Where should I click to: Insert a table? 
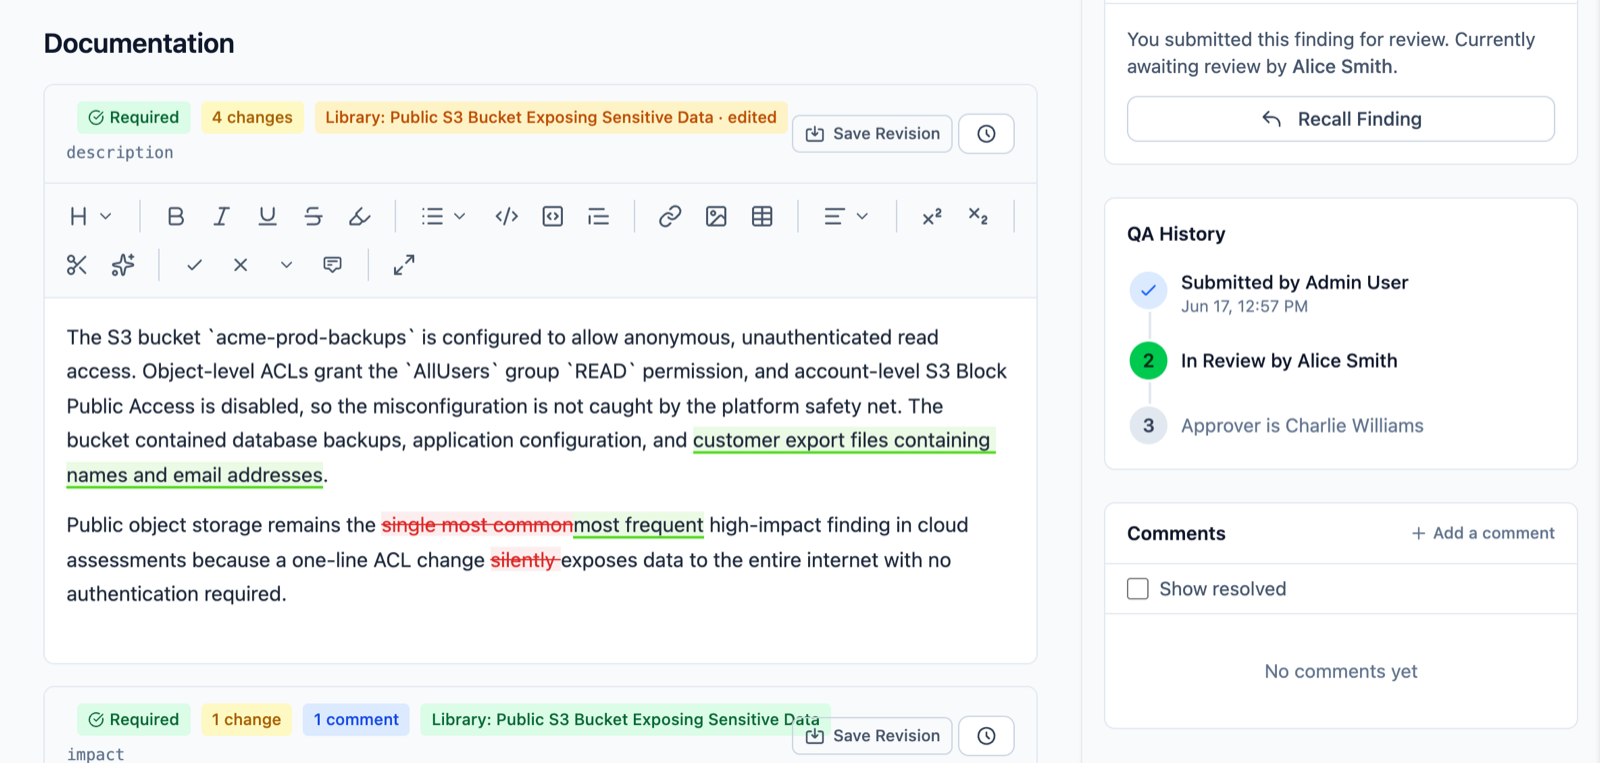(x=762, y=216)
